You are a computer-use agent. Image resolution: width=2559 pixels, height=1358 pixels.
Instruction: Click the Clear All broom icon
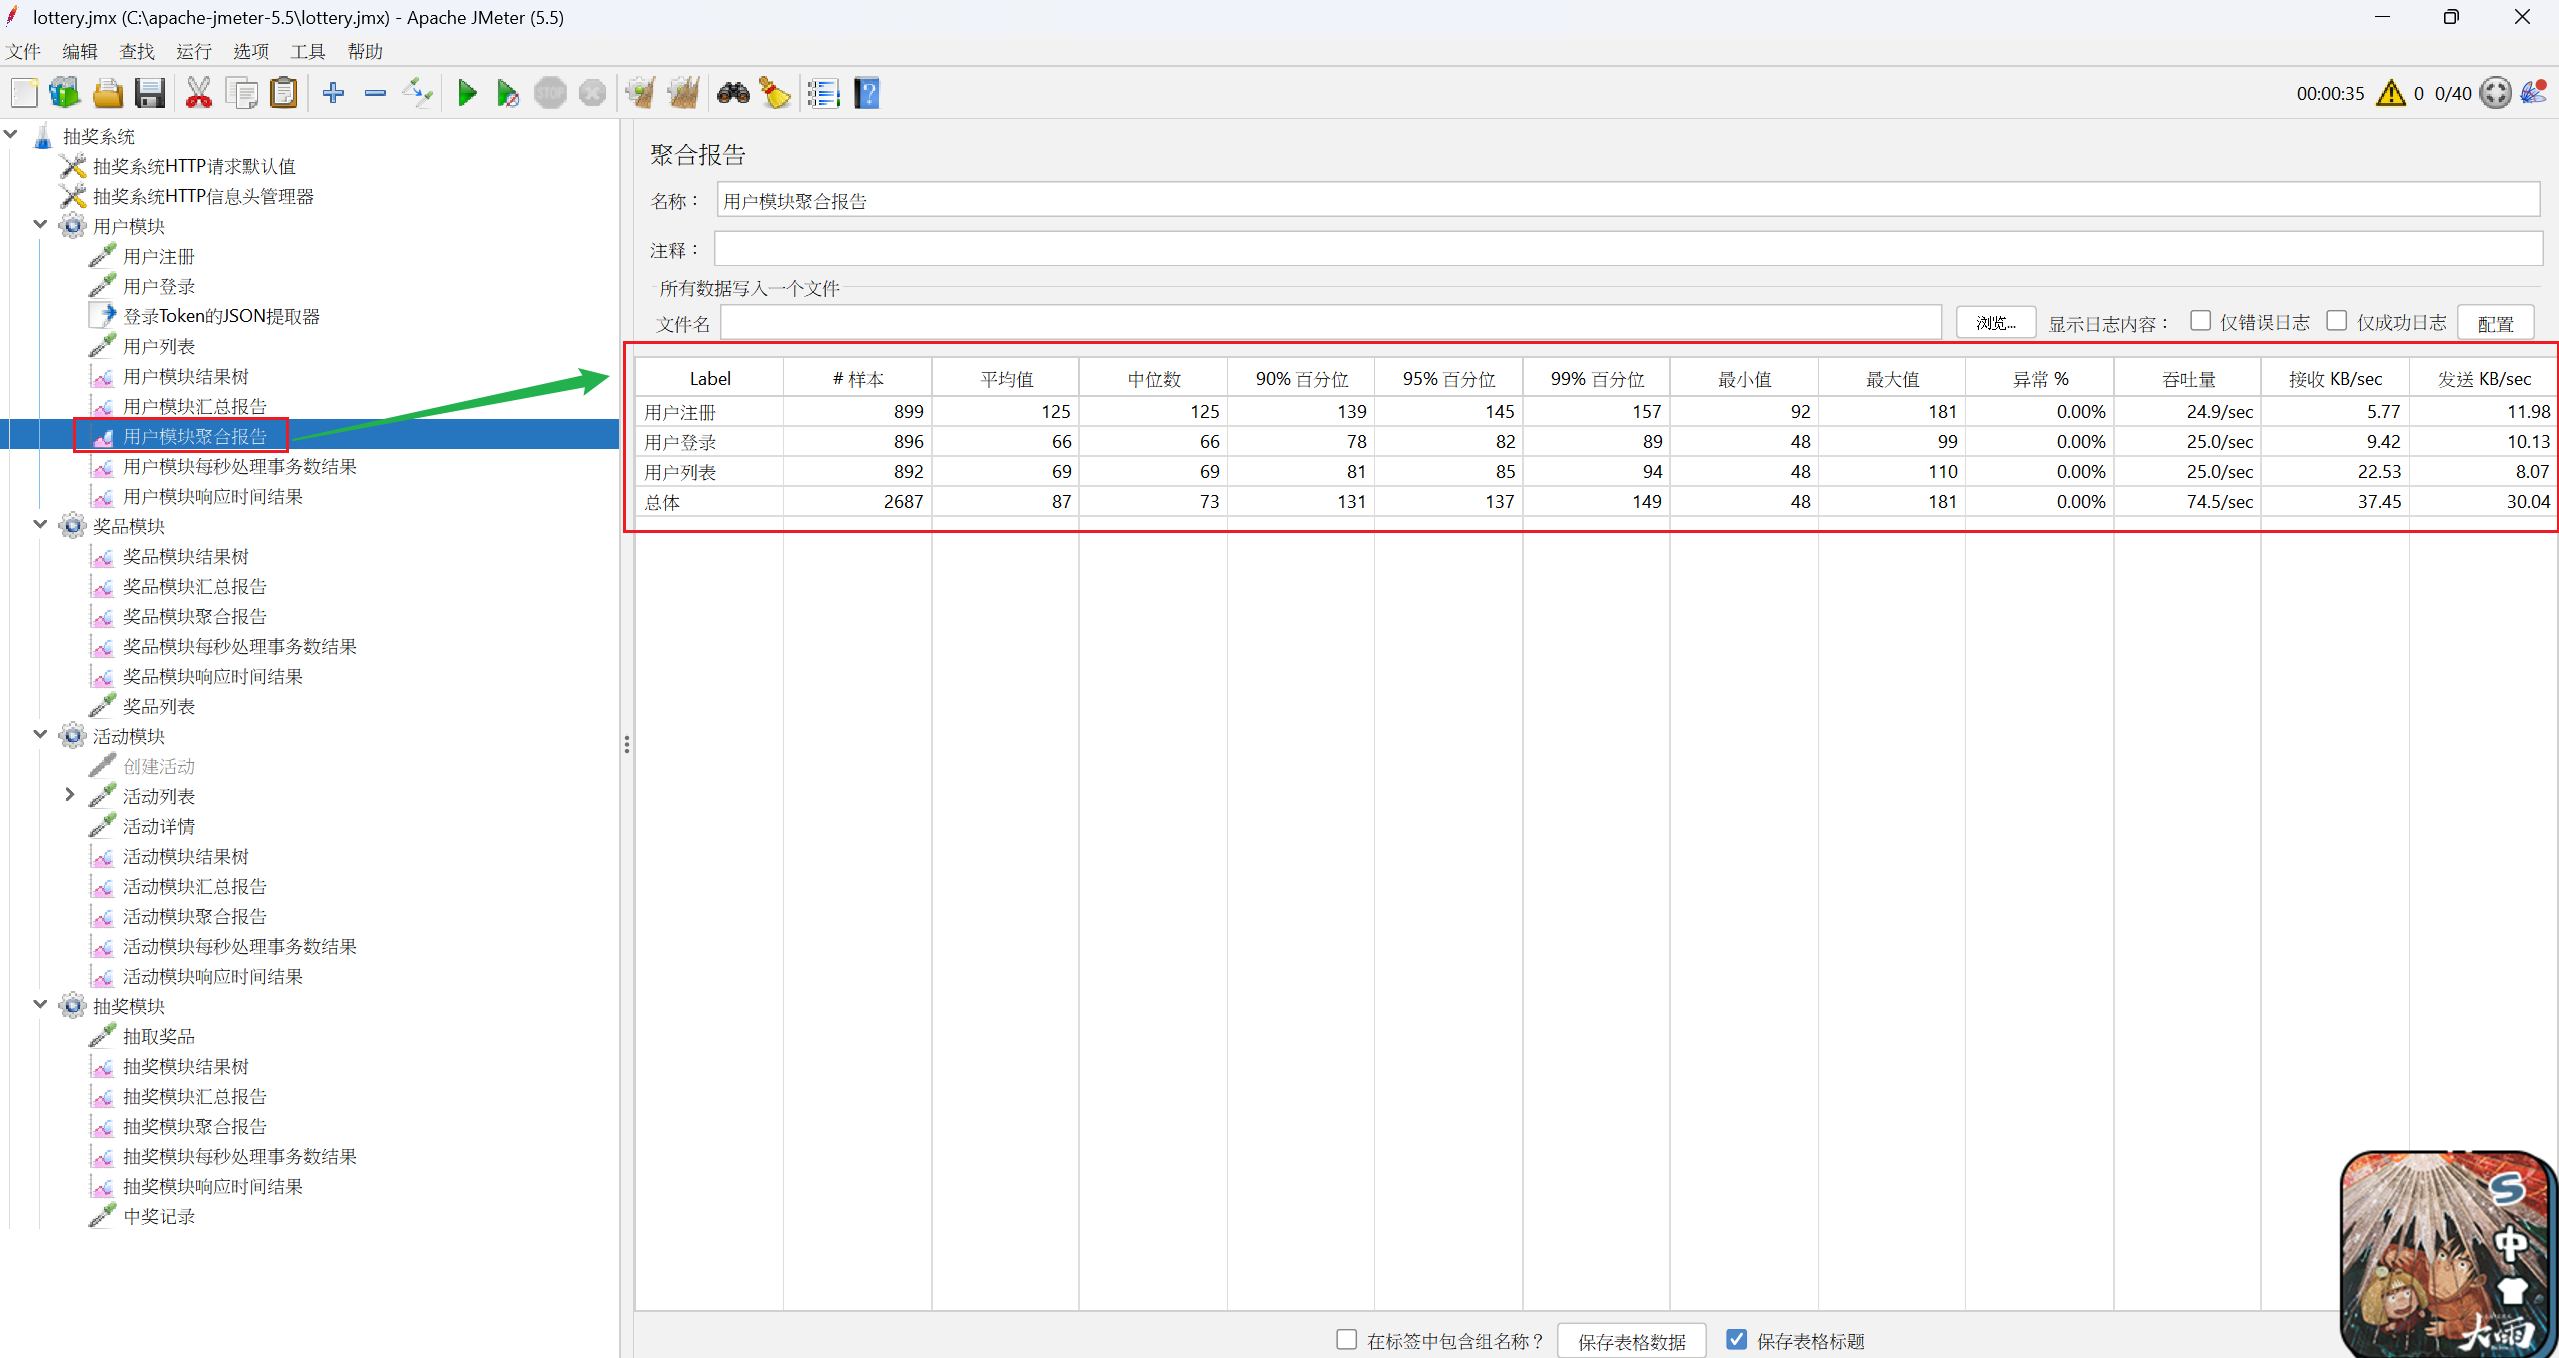point(684,94)
